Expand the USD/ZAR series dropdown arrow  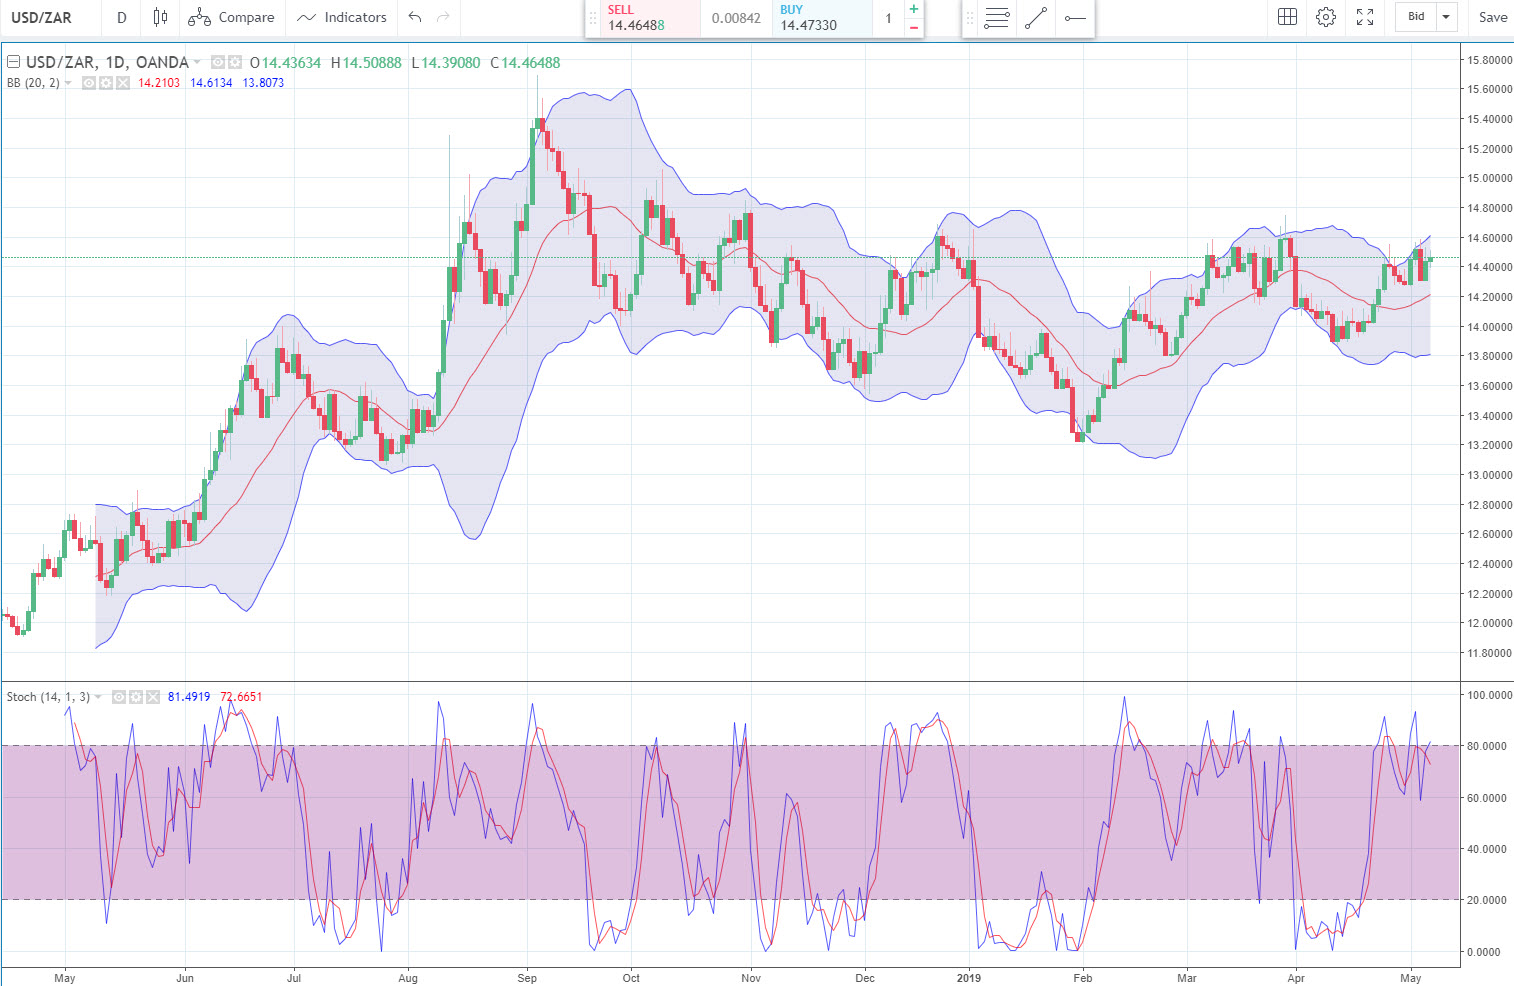[x=197, y=62]
